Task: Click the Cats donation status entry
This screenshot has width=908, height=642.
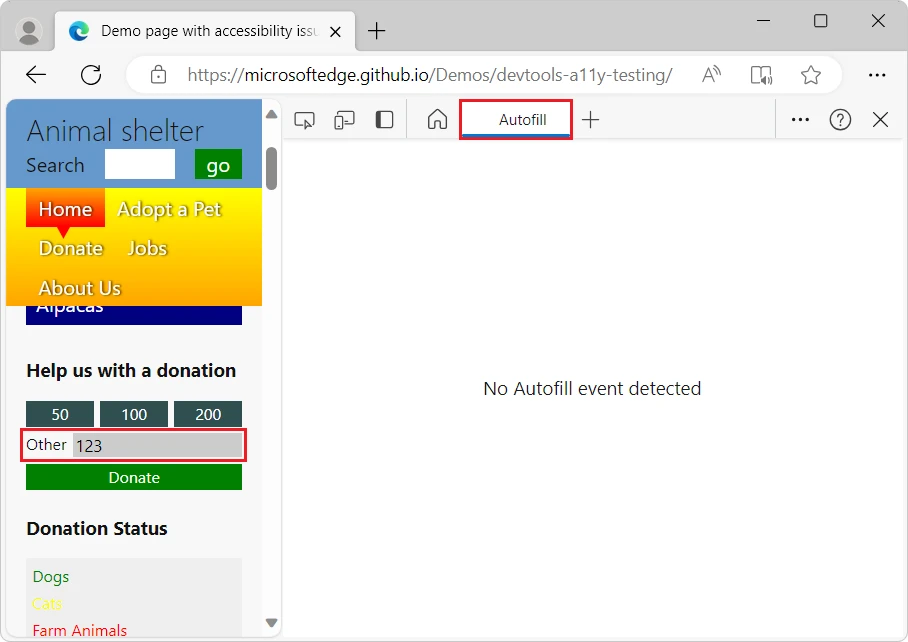Action: coord(47,604)
